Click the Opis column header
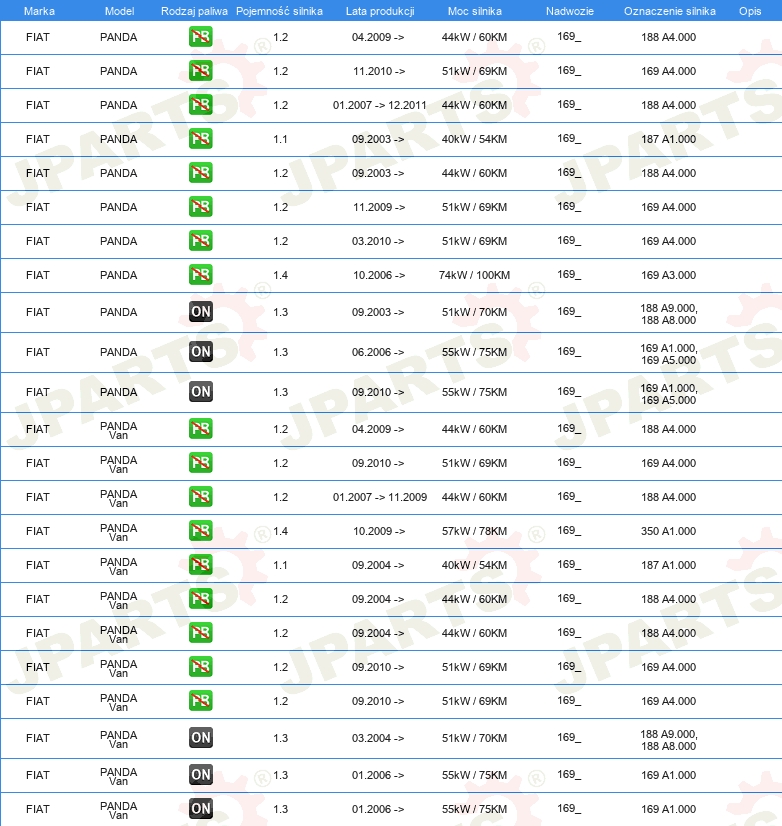This screenshot has height=826, width=782. pos(750,11)
